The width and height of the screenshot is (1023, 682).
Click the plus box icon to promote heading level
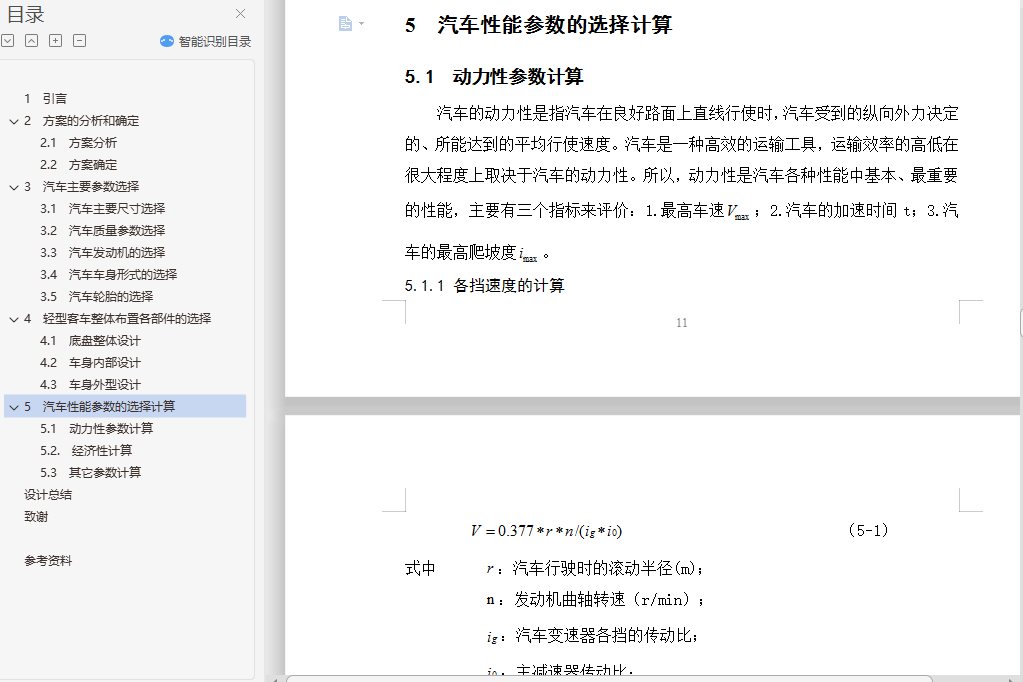55,41
